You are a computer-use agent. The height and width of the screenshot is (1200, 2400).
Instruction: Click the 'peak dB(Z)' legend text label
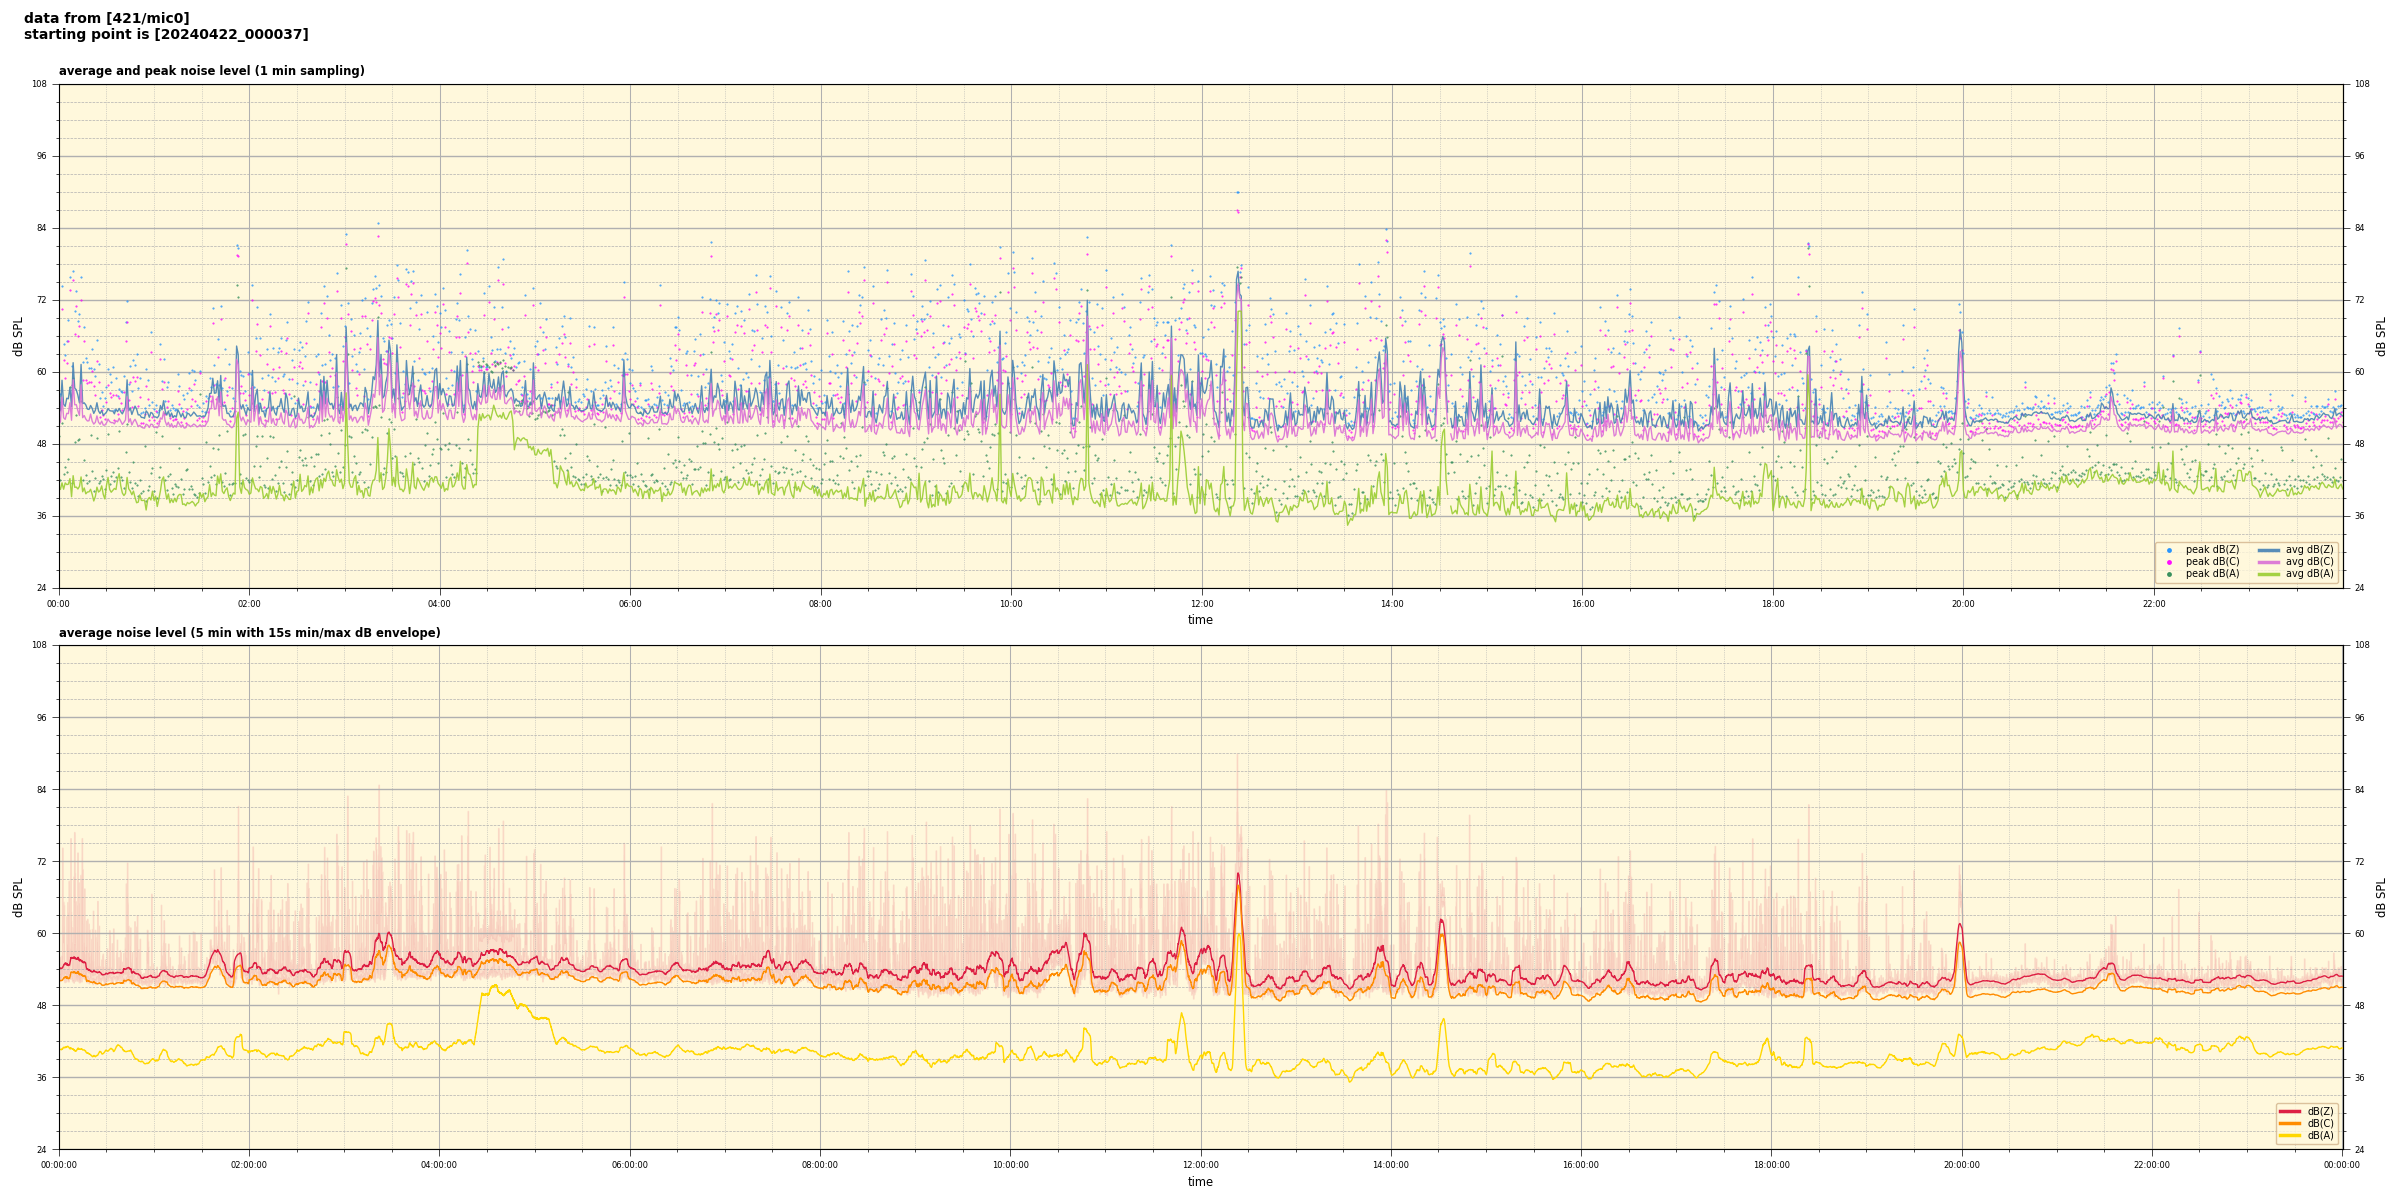2212,550
